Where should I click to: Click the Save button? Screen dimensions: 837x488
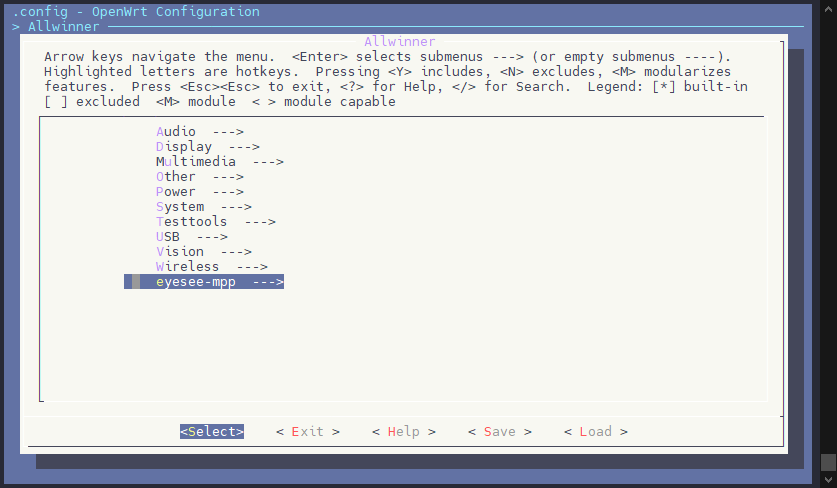(500, 431)
